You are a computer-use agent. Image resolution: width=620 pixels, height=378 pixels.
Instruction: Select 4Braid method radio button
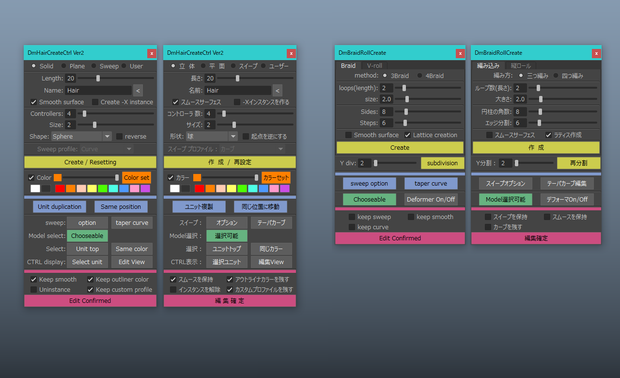pos(420,76)
